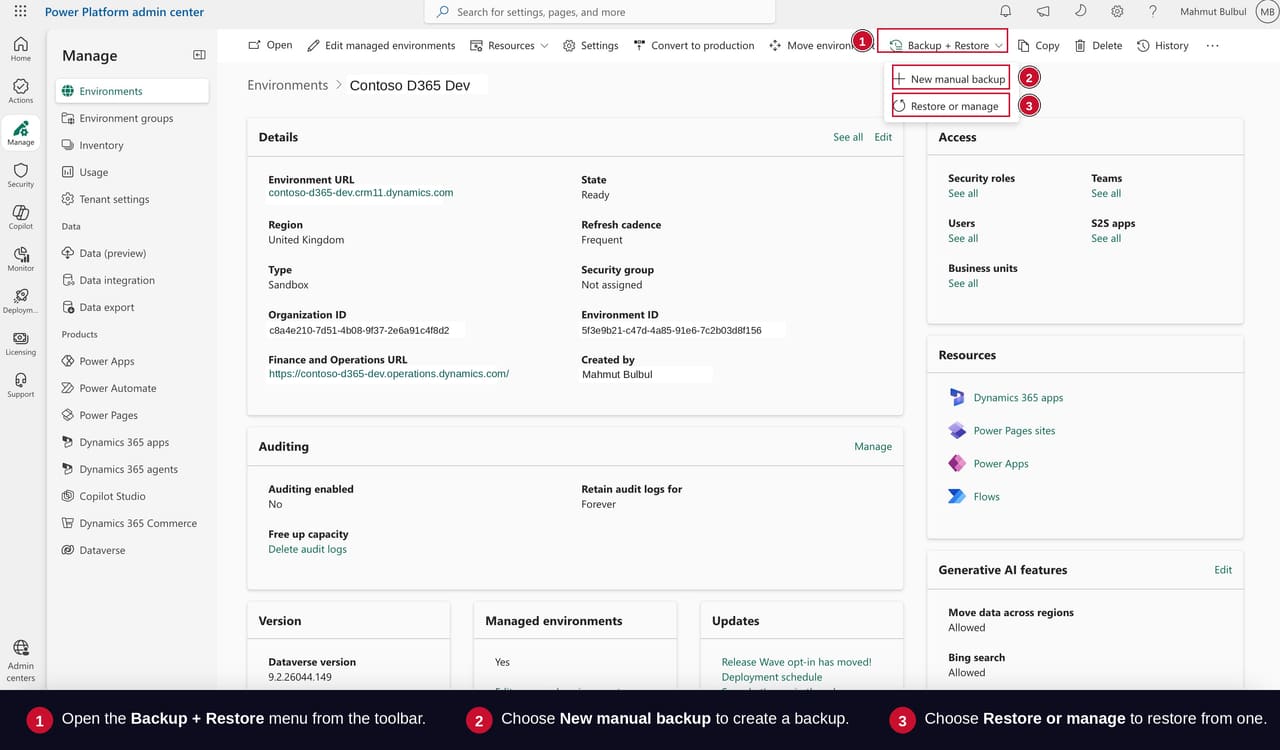
Task: Open Monitor in left rail
Action: tap(21, 259)
